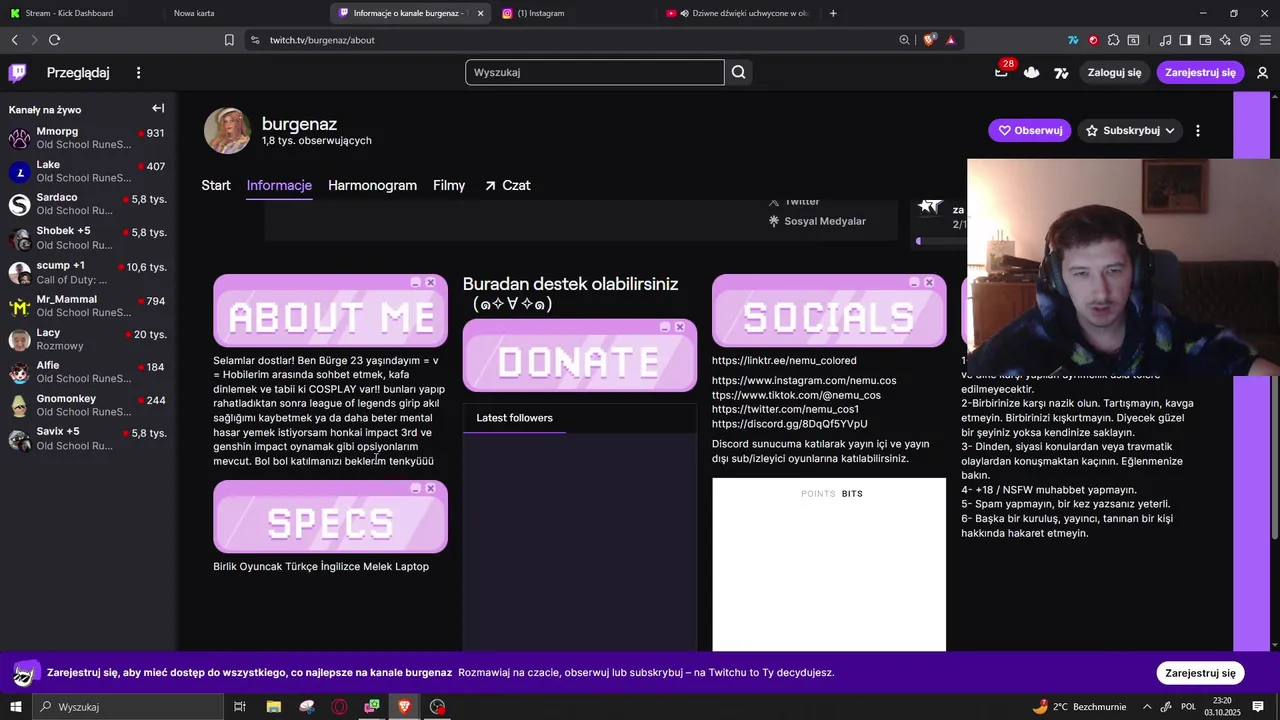Open the channel options three-dot menu

pos(1198,130)
